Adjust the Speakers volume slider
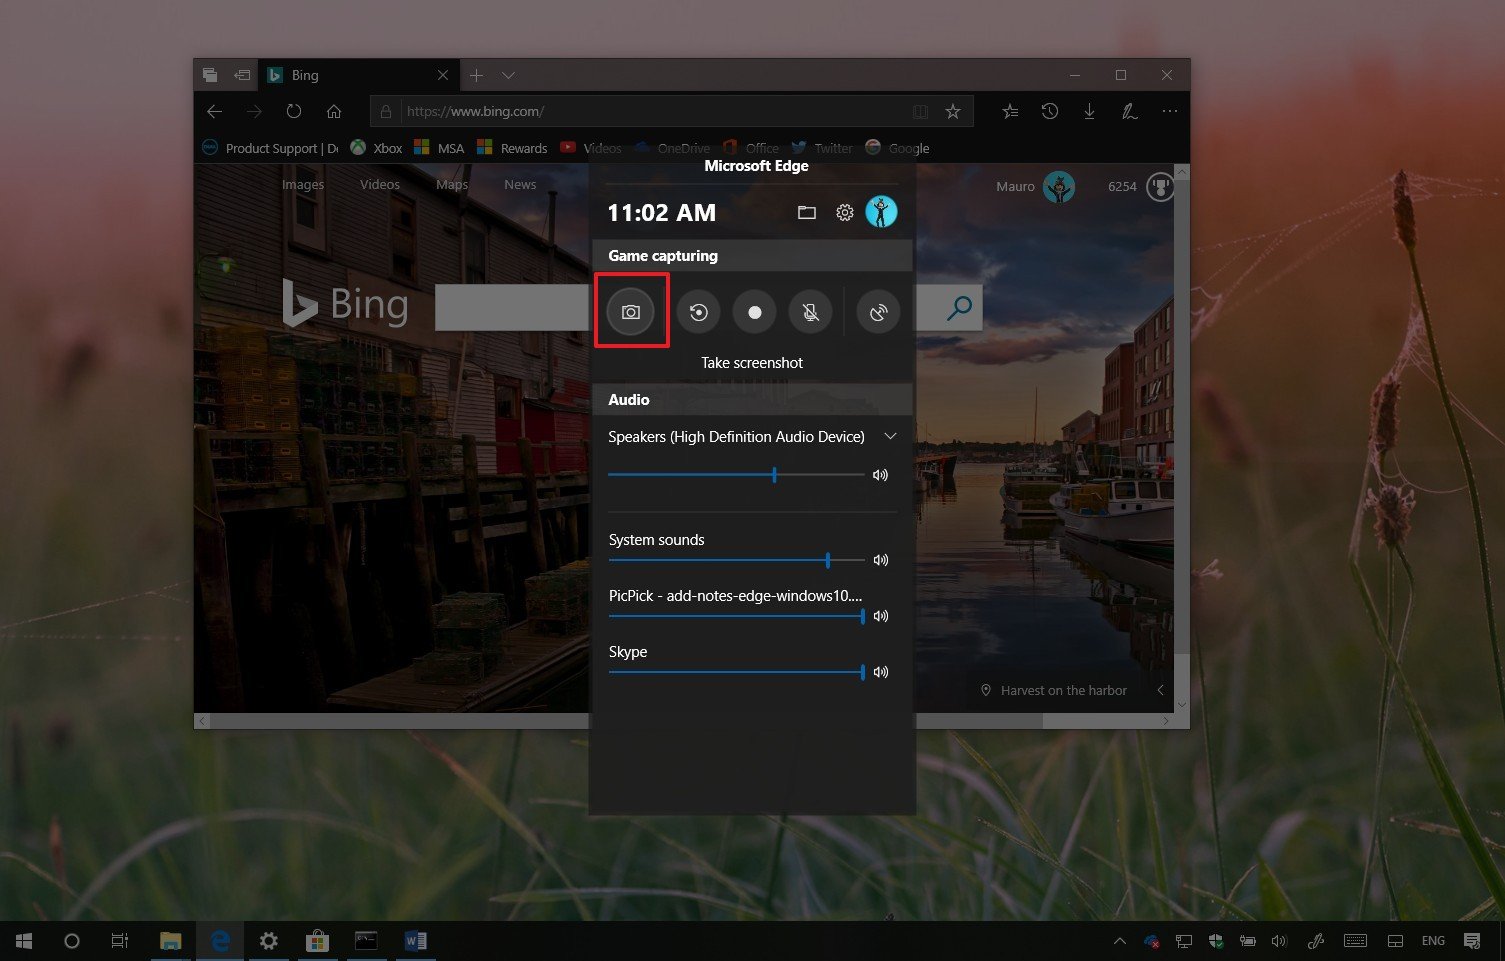Screen dimensions: 1505x961 774,475
